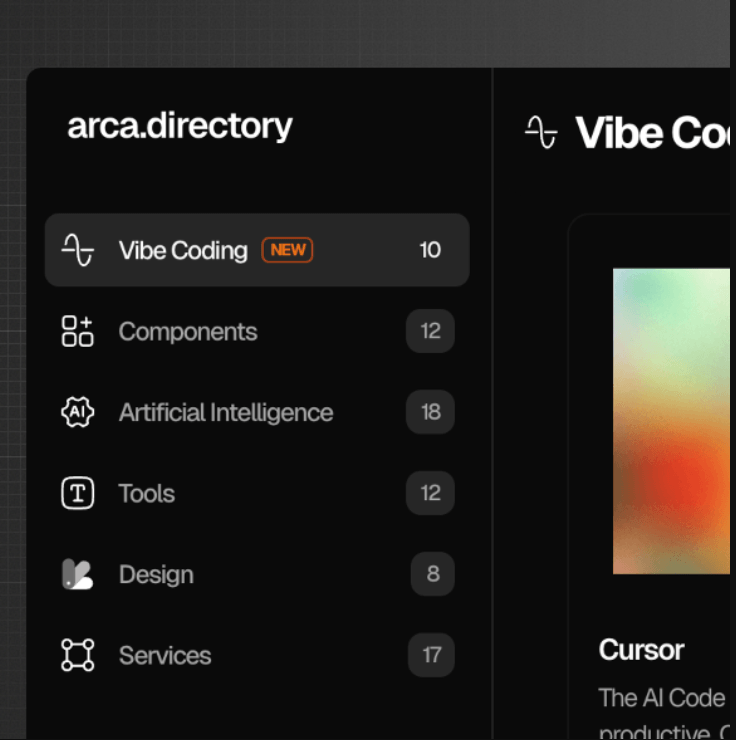Click the Design category icon

coord(77,574)
